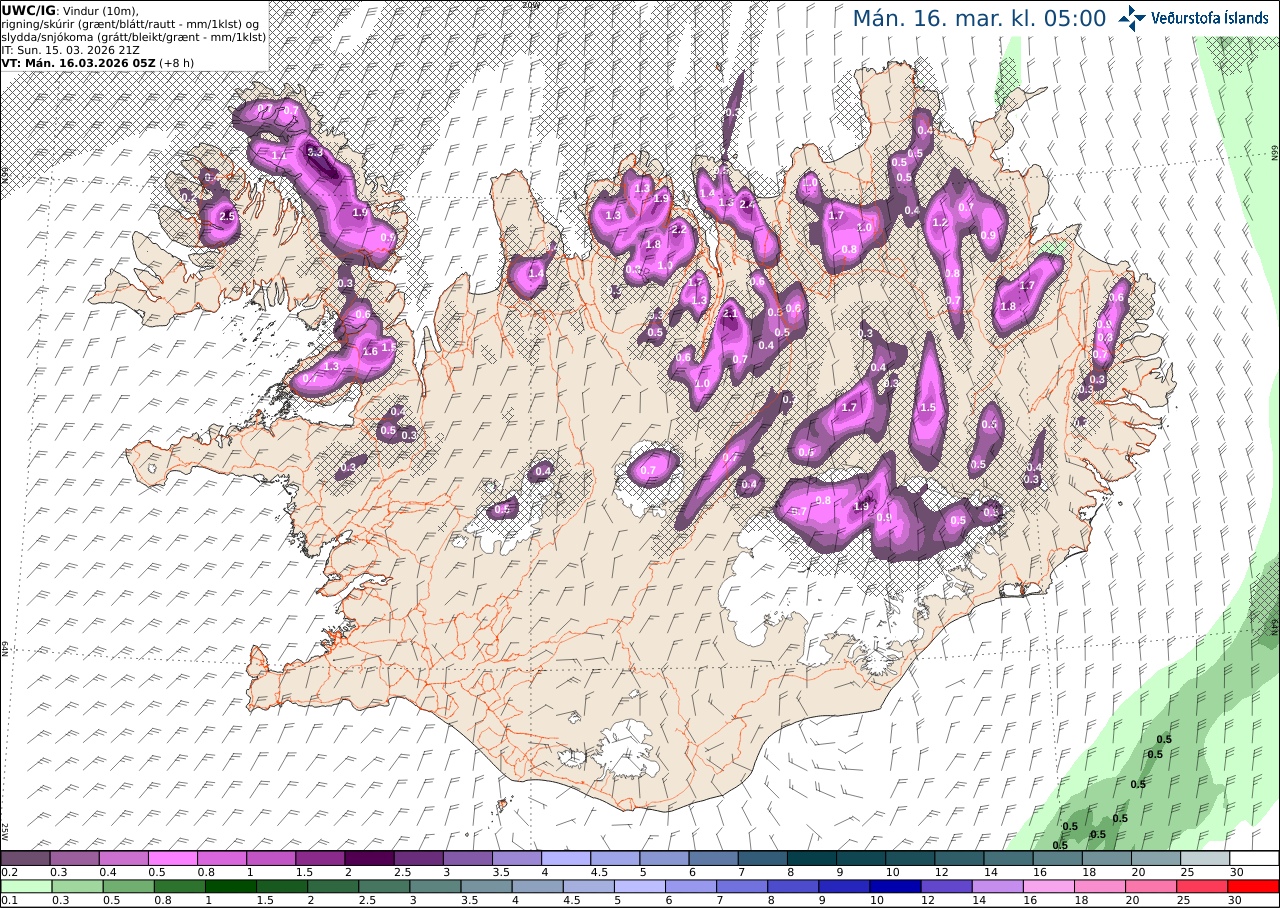Select the title Mán. 16. mar. kl. 05:00
The width and height of the screenshot is (1280, 908).
tap(979, 18)
